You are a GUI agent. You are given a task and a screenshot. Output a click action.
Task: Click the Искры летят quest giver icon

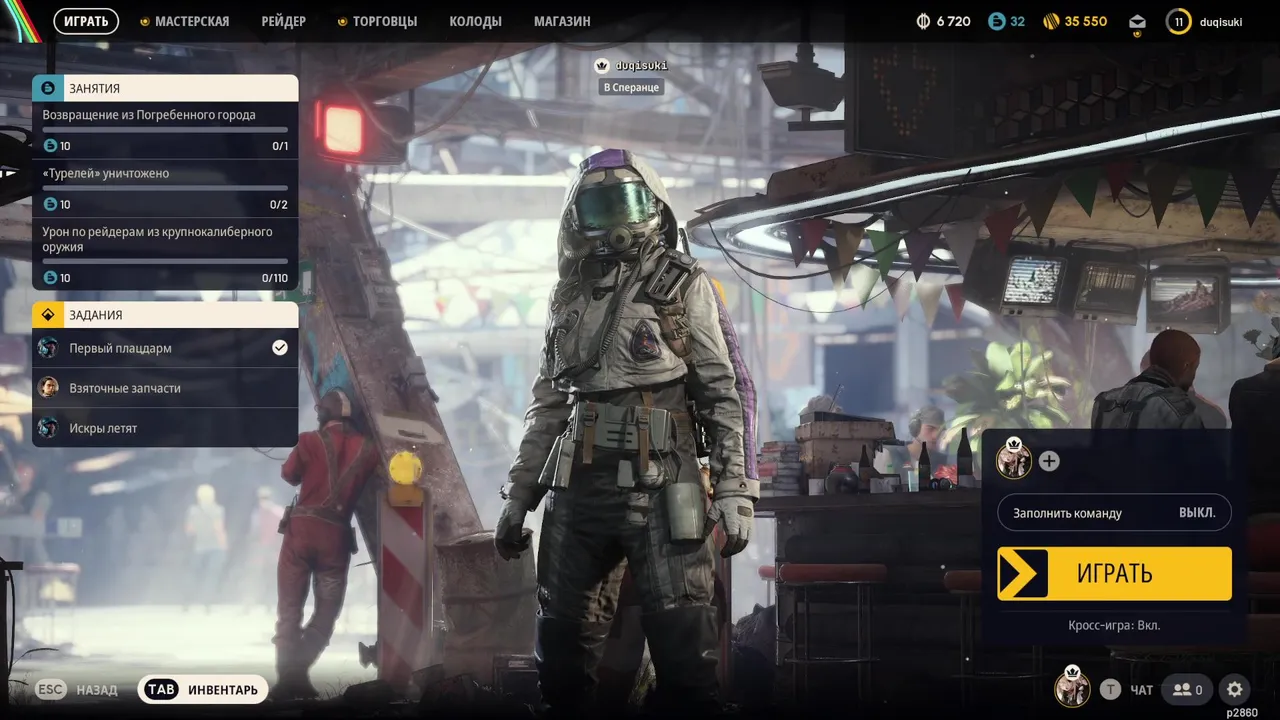click(x=48, y=428)
